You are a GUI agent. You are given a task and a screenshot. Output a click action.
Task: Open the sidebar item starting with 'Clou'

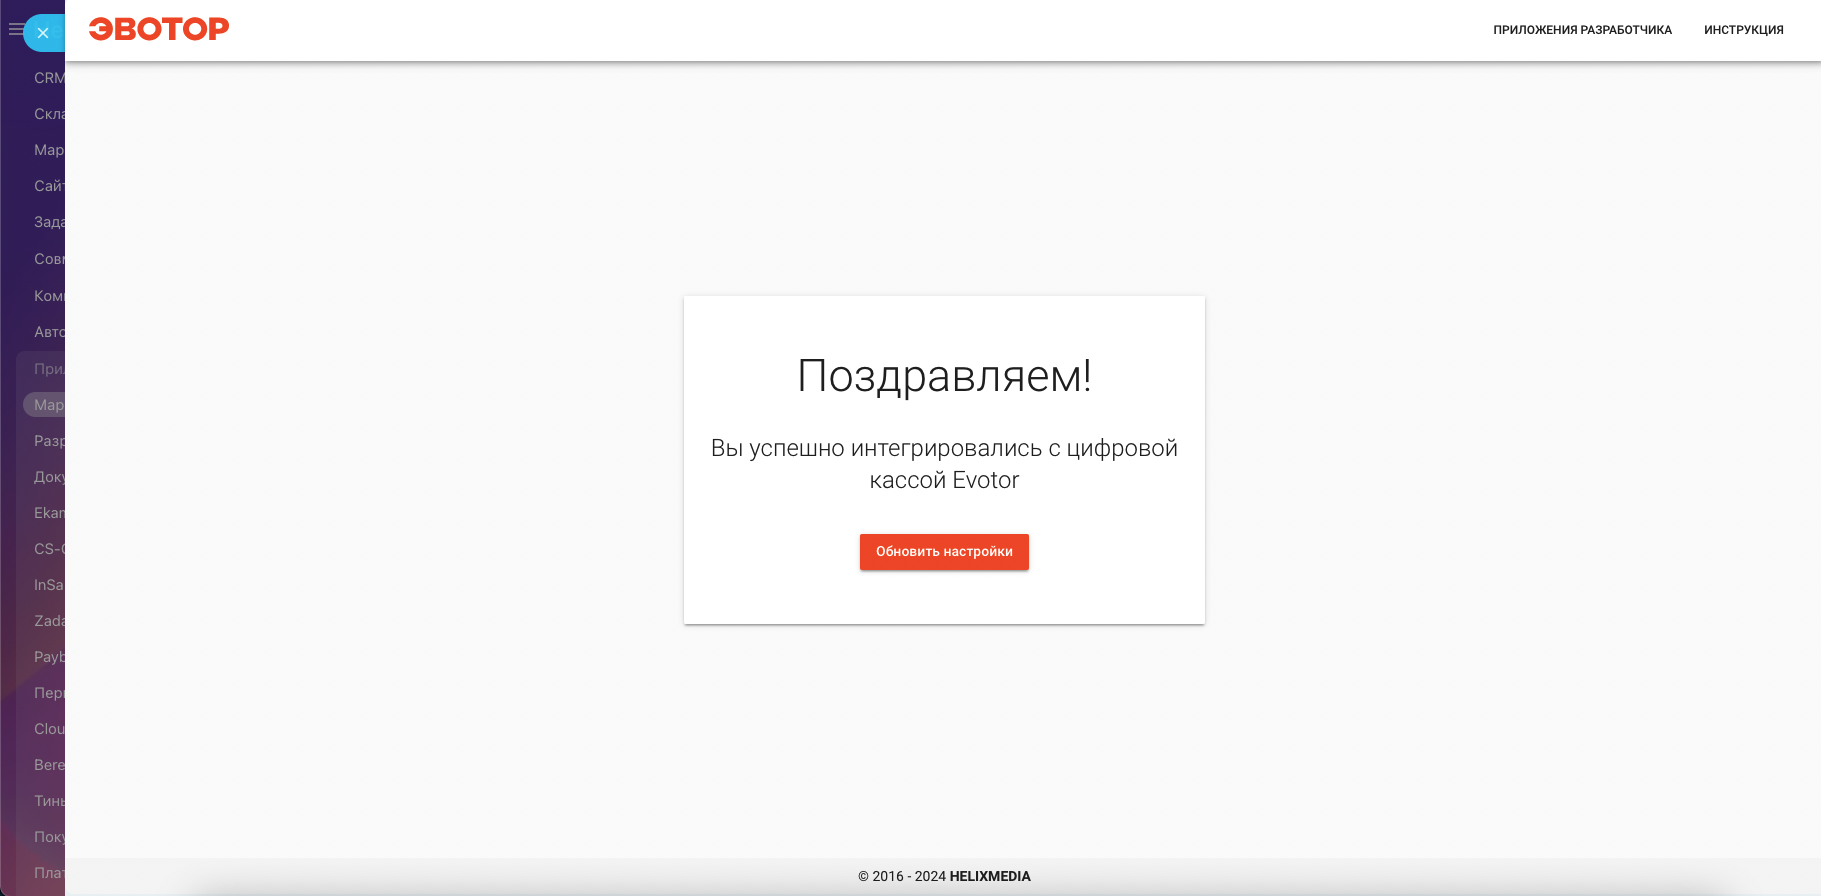49,729
